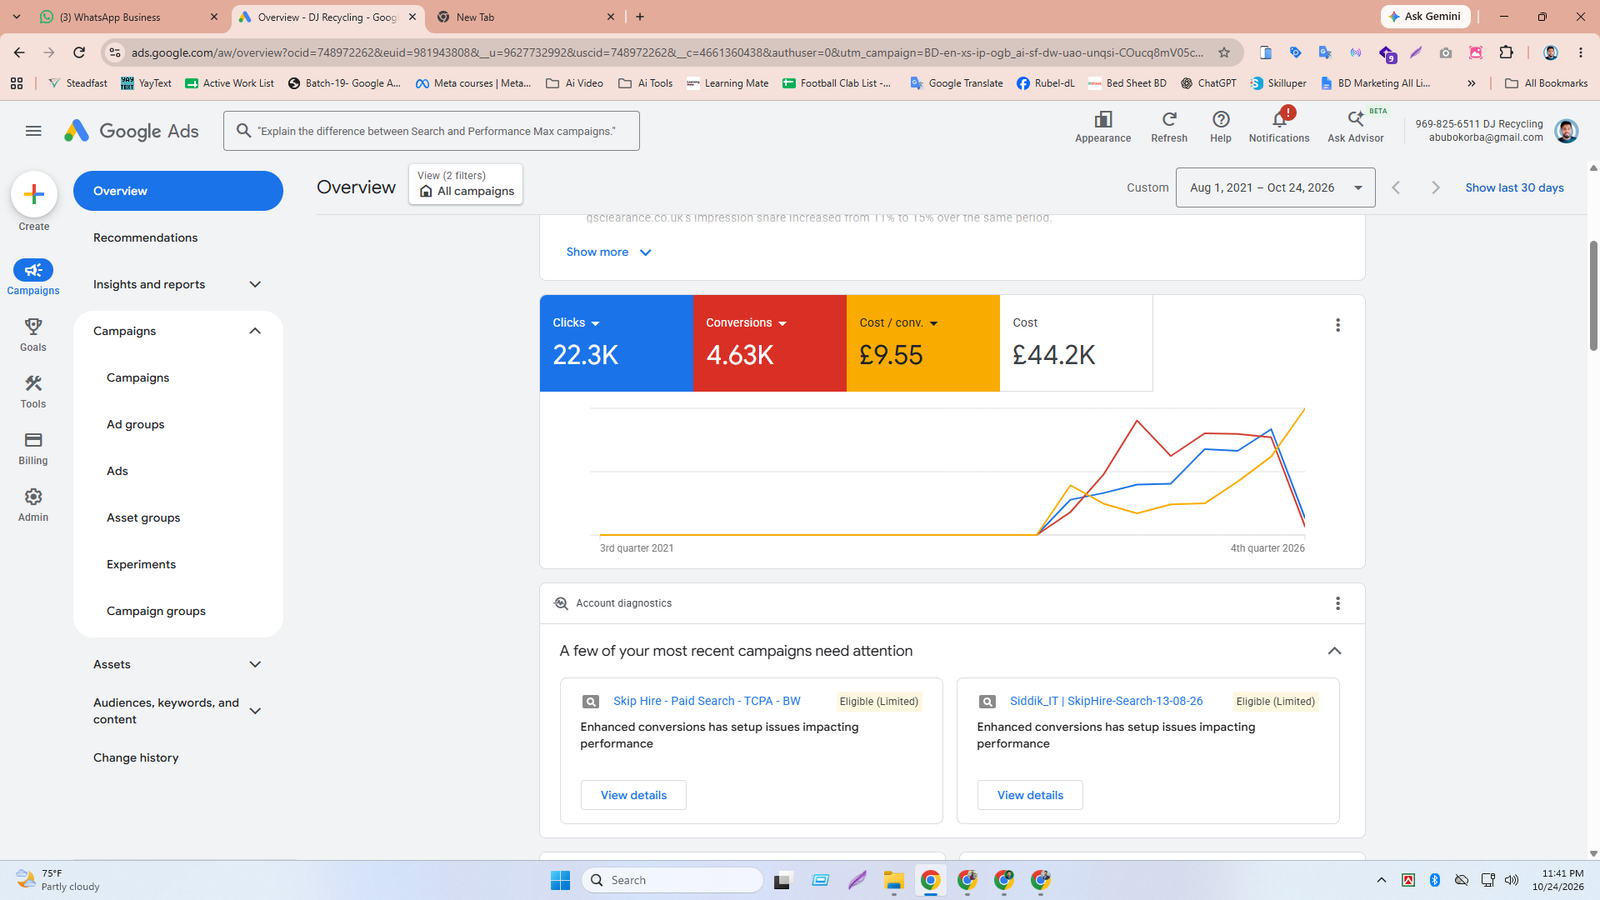Open the All campaigns view filter
1600x900 pixels.
[466, 184]
